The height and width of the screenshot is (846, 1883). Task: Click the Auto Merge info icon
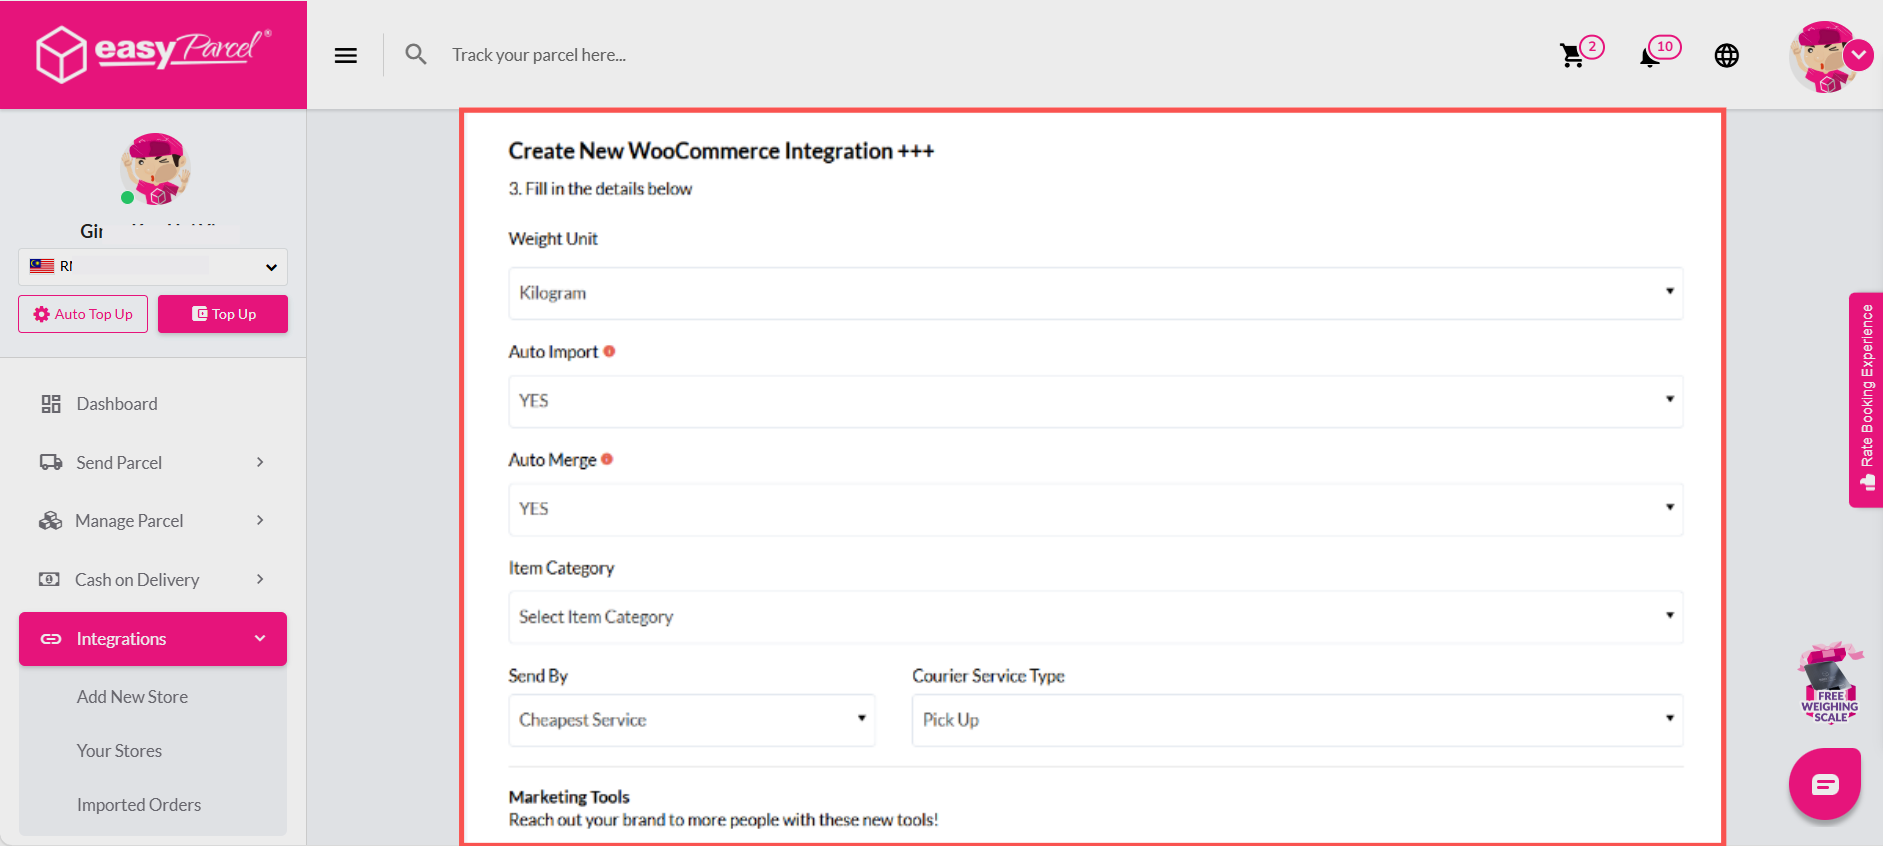coord(607,459)
